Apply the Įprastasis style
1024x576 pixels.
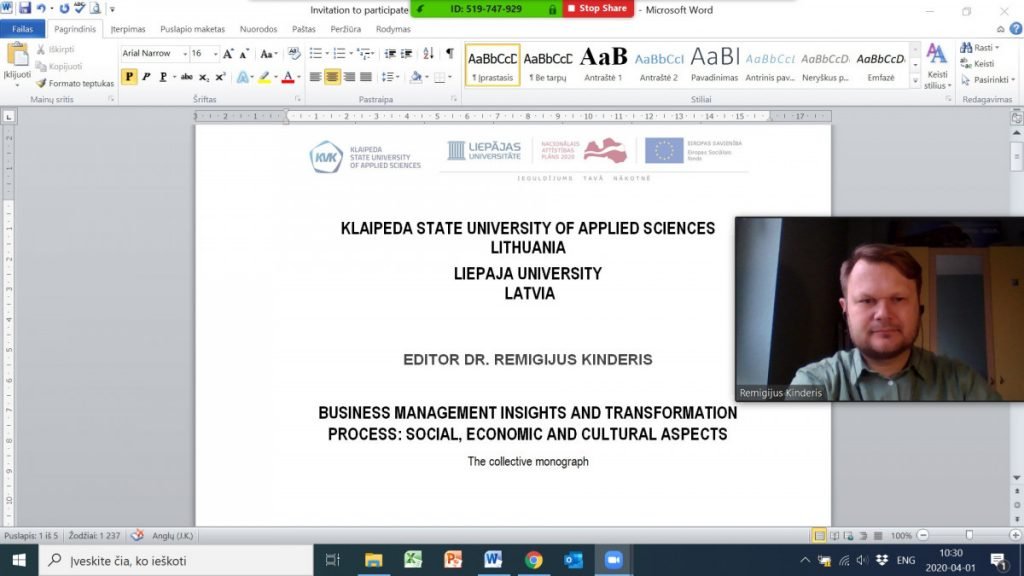pyautogui.click(x=492, y=65)
